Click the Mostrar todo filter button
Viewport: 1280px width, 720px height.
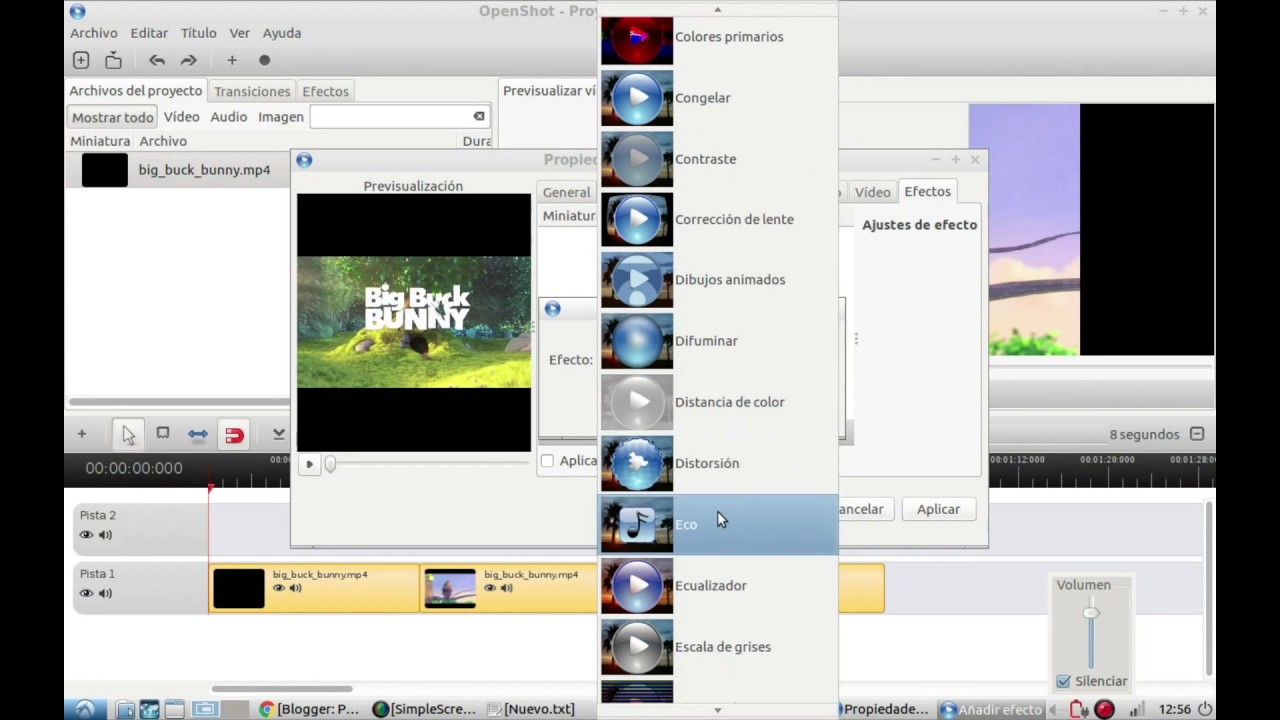[x=112, y=117]
